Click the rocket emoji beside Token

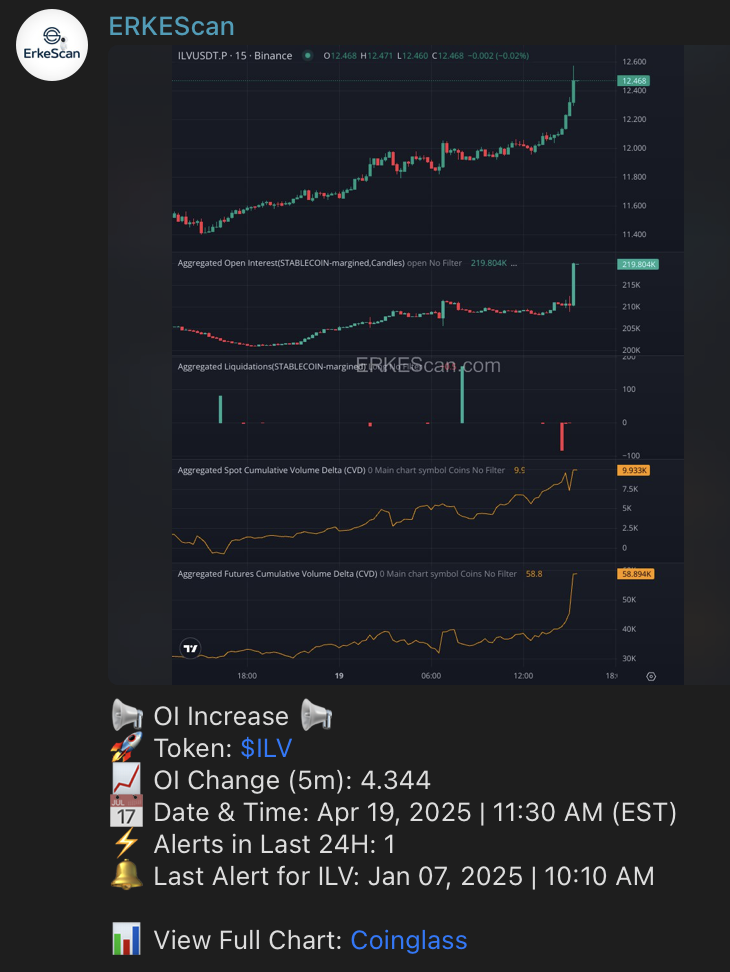point(127,748)
